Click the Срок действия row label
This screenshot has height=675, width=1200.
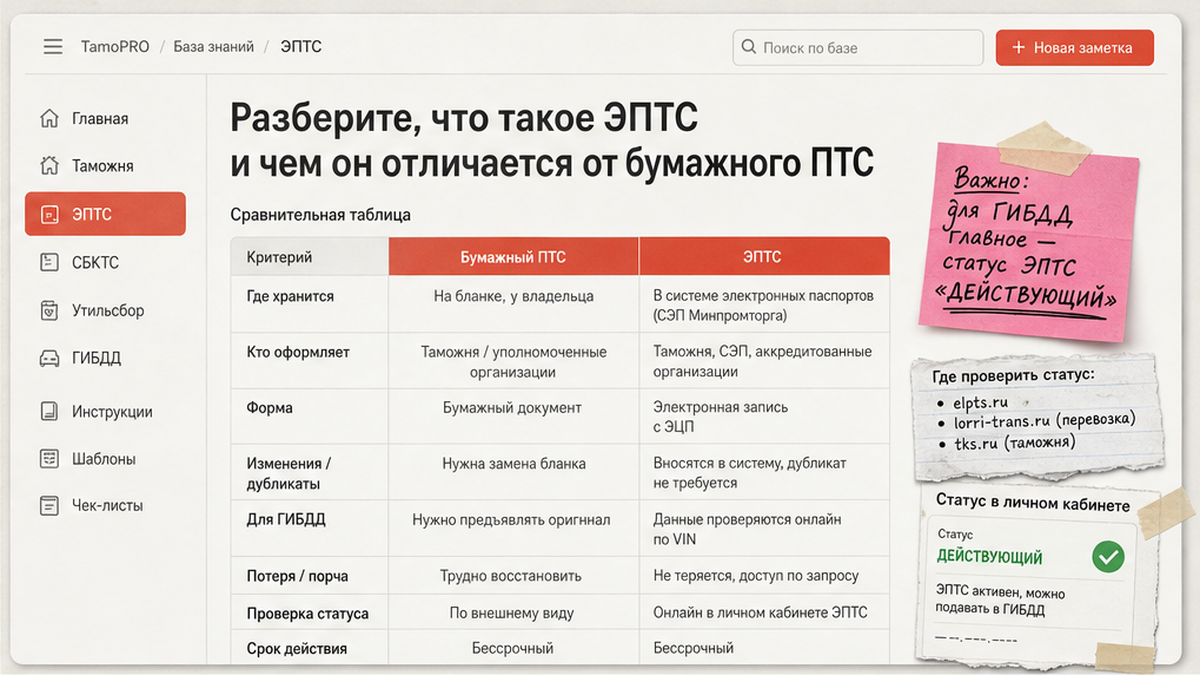point(297,648)
